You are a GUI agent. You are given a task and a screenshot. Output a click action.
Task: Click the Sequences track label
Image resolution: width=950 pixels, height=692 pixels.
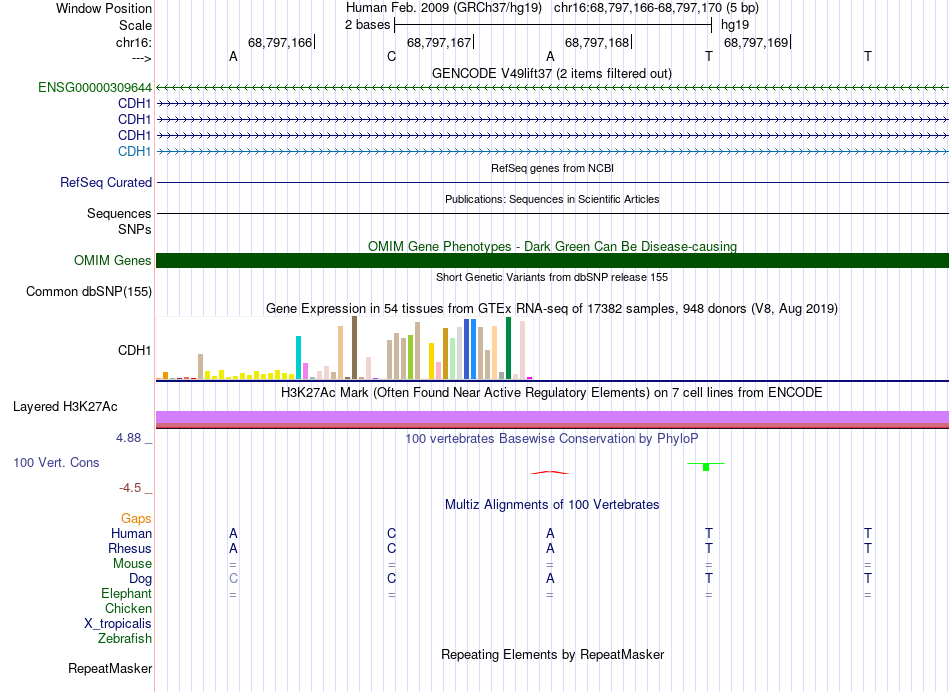point(119,213)
